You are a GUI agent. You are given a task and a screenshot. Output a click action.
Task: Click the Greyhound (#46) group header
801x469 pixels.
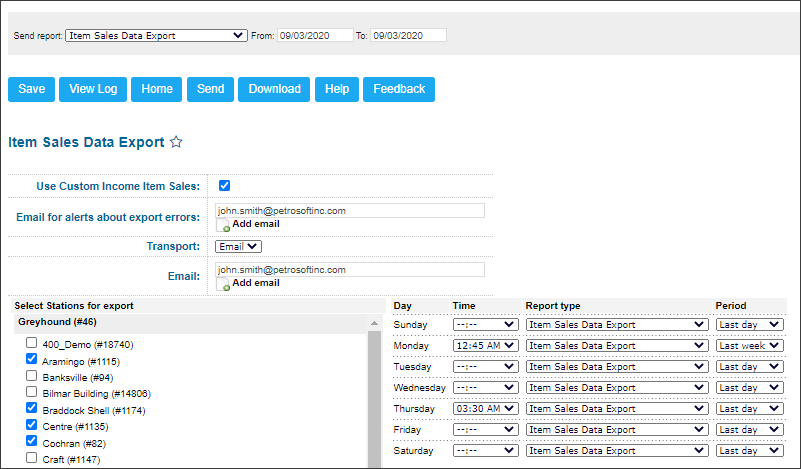(190, 322)
